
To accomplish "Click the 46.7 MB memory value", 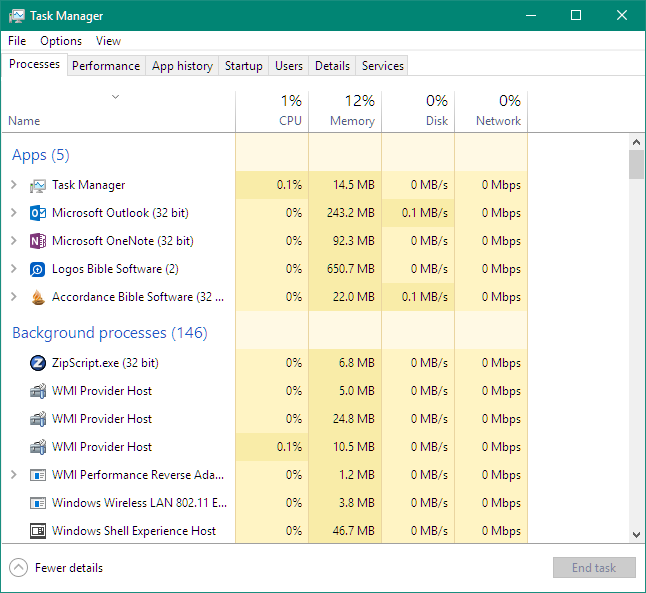I will click(353, 531).
